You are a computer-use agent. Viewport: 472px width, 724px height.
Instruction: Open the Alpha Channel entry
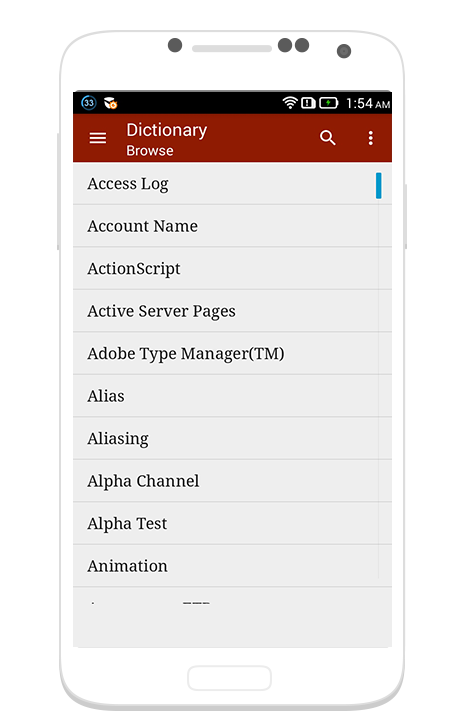[x=232, y=481]
